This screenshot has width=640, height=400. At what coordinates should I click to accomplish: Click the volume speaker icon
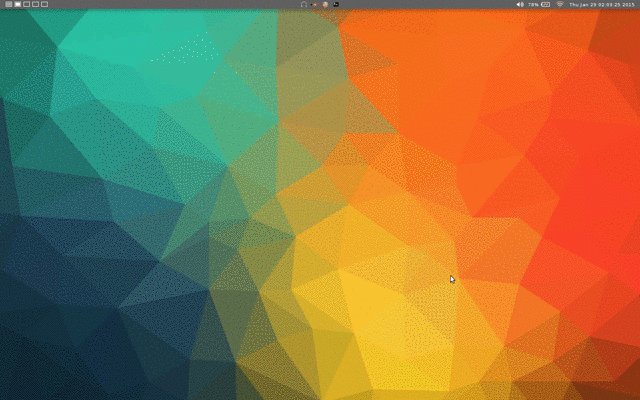[520, 4]
